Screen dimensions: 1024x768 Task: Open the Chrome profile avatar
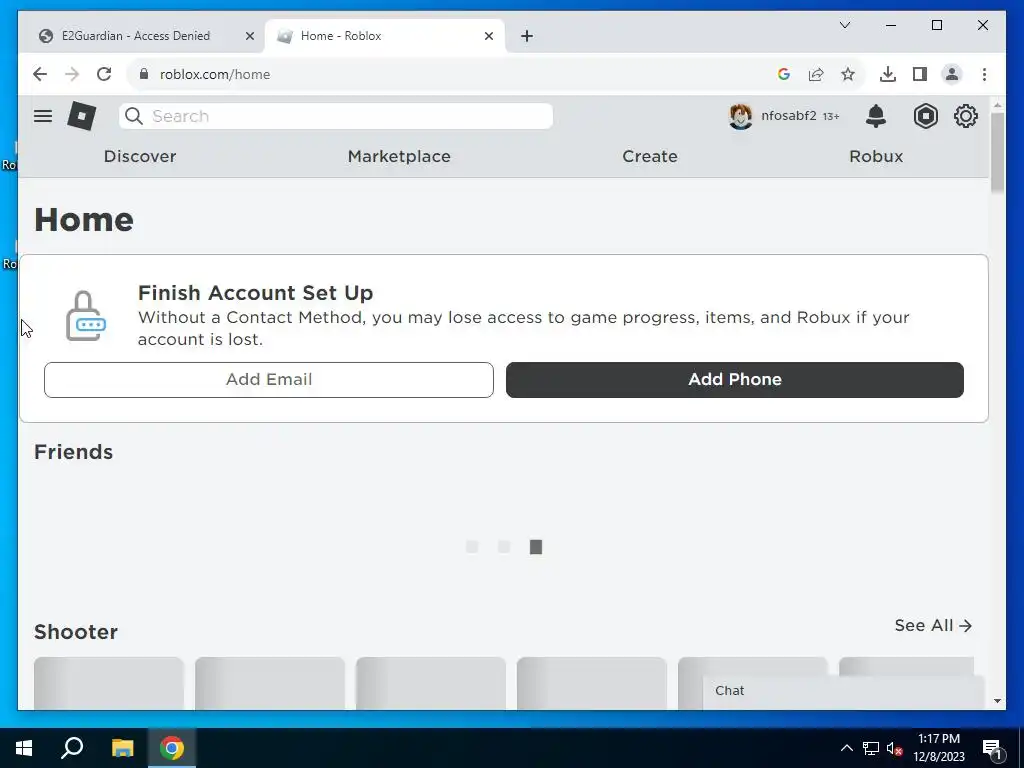pos(952,74)
